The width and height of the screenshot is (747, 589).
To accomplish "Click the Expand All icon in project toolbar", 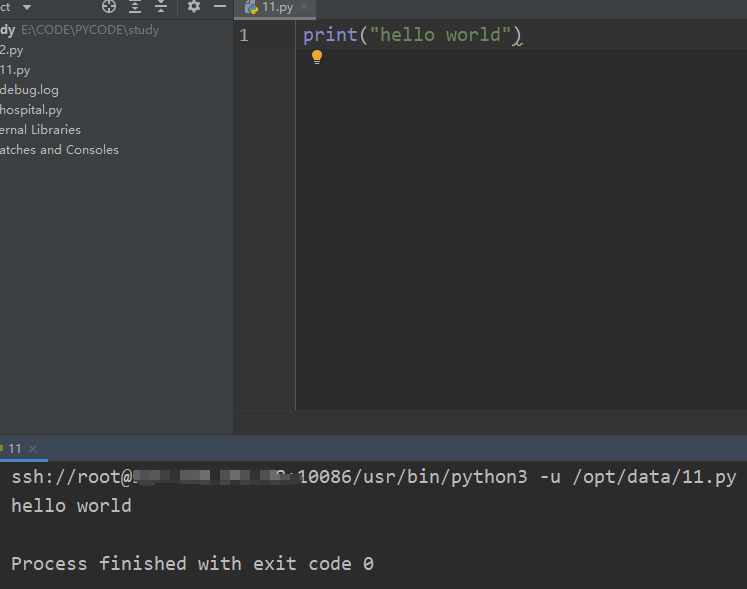I will (x=135, y=7).
